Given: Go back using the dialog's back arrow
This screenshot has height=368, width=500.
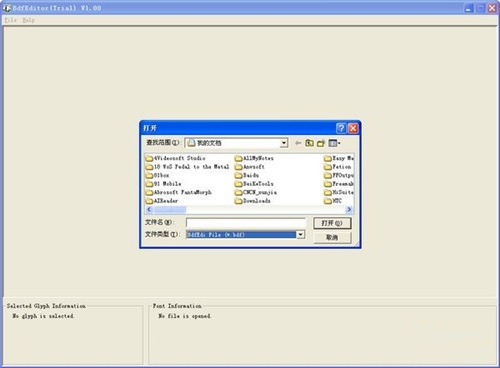Looking at the screenshot, I should pos(298,143).
